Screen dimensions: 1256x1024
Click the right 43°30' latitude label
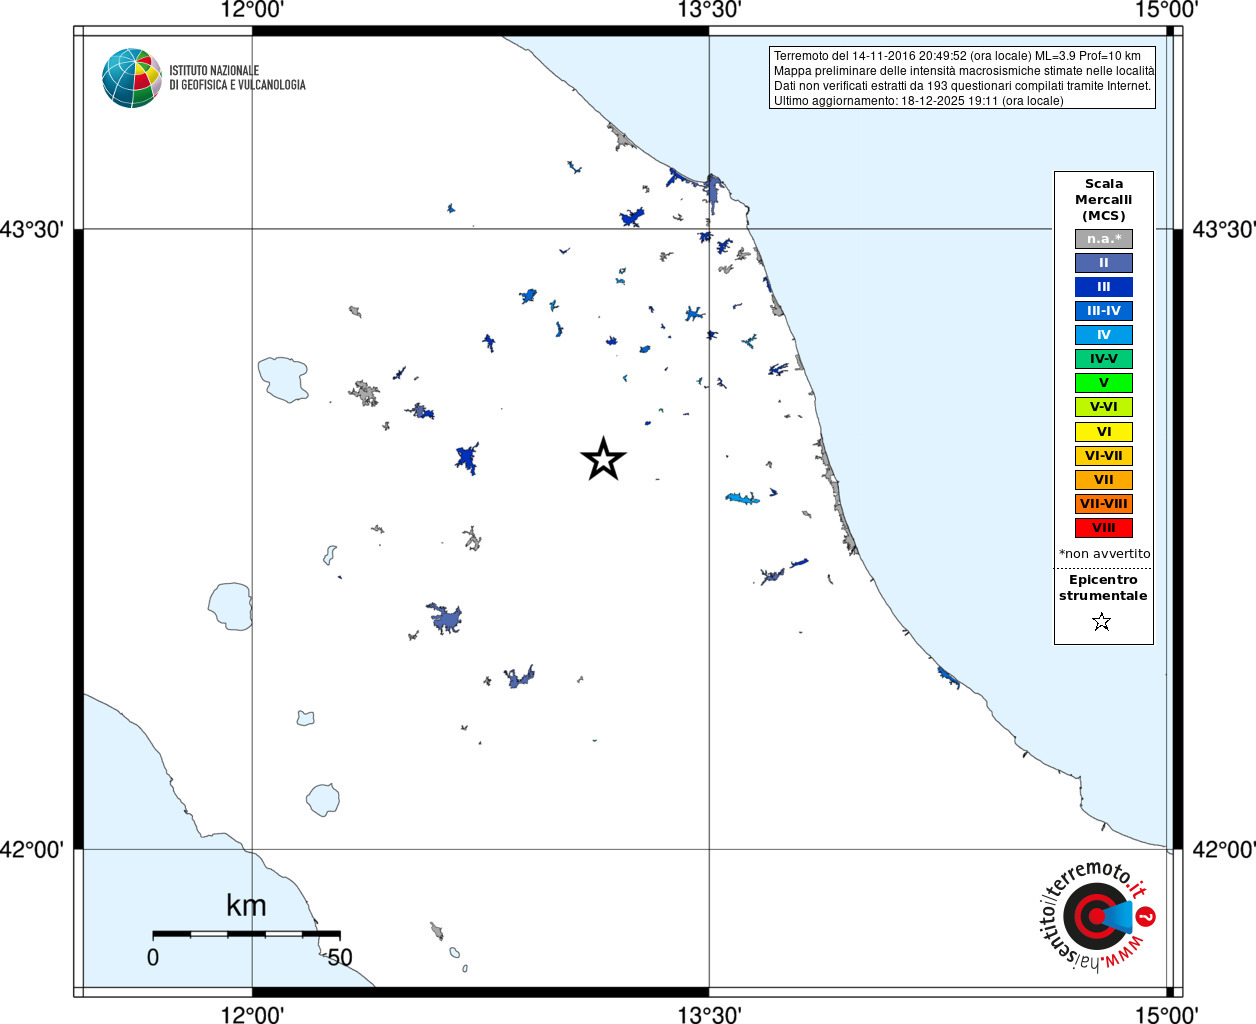pyautogui.click(x=1224, y=229)
